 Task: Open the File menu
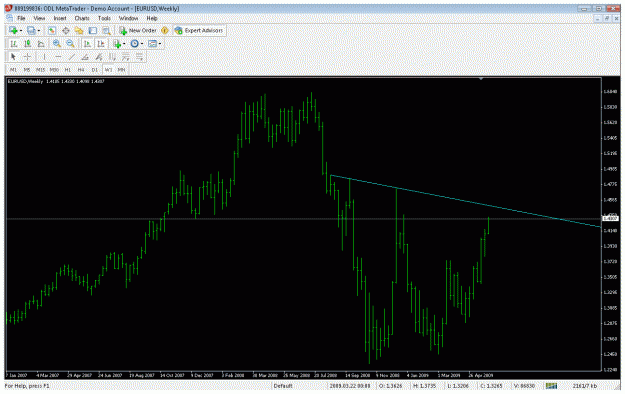(x=21, y=18)
